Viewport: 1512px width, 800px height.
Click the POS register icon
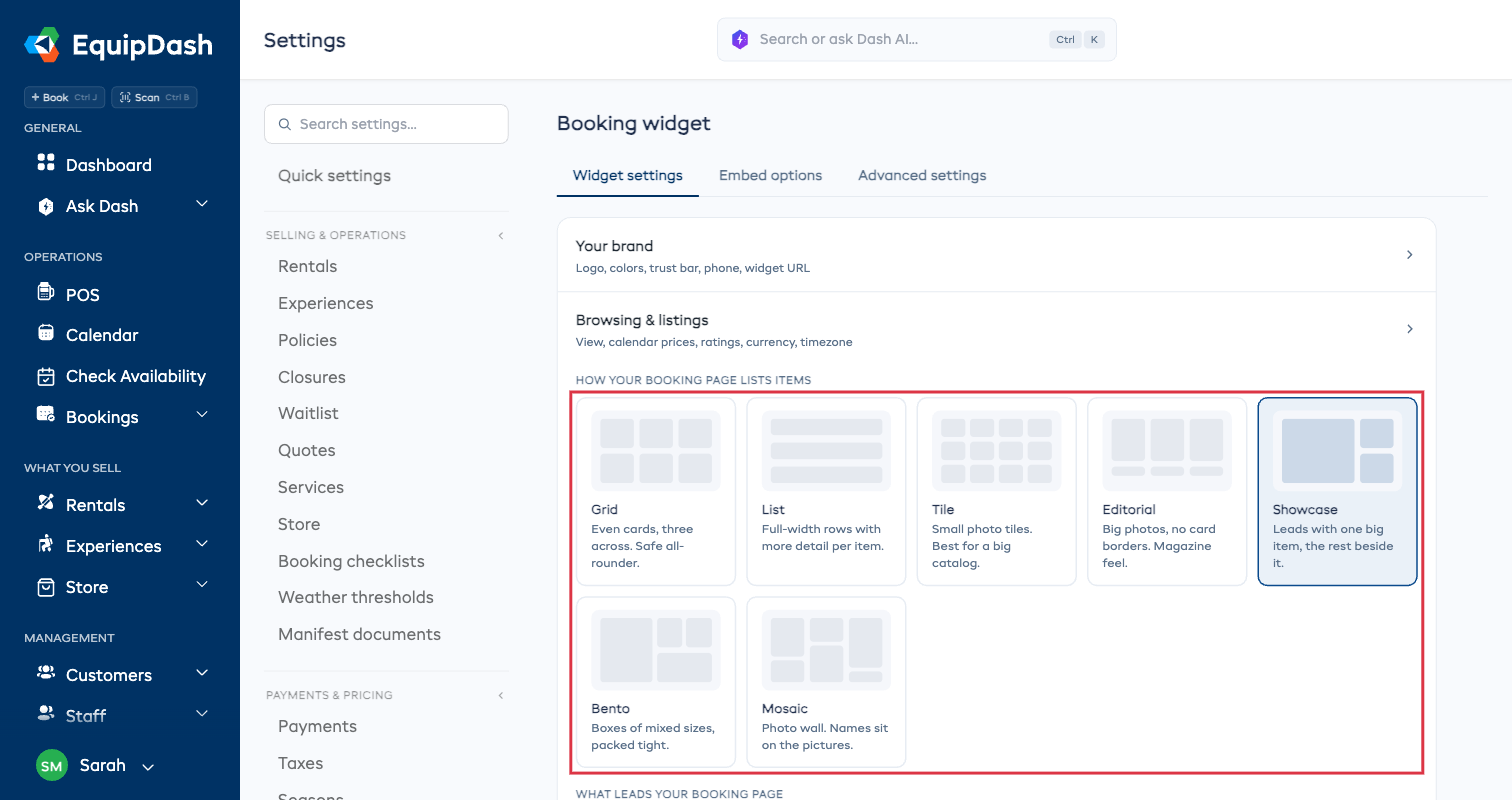pyautogui.click(x=45, y=292)
